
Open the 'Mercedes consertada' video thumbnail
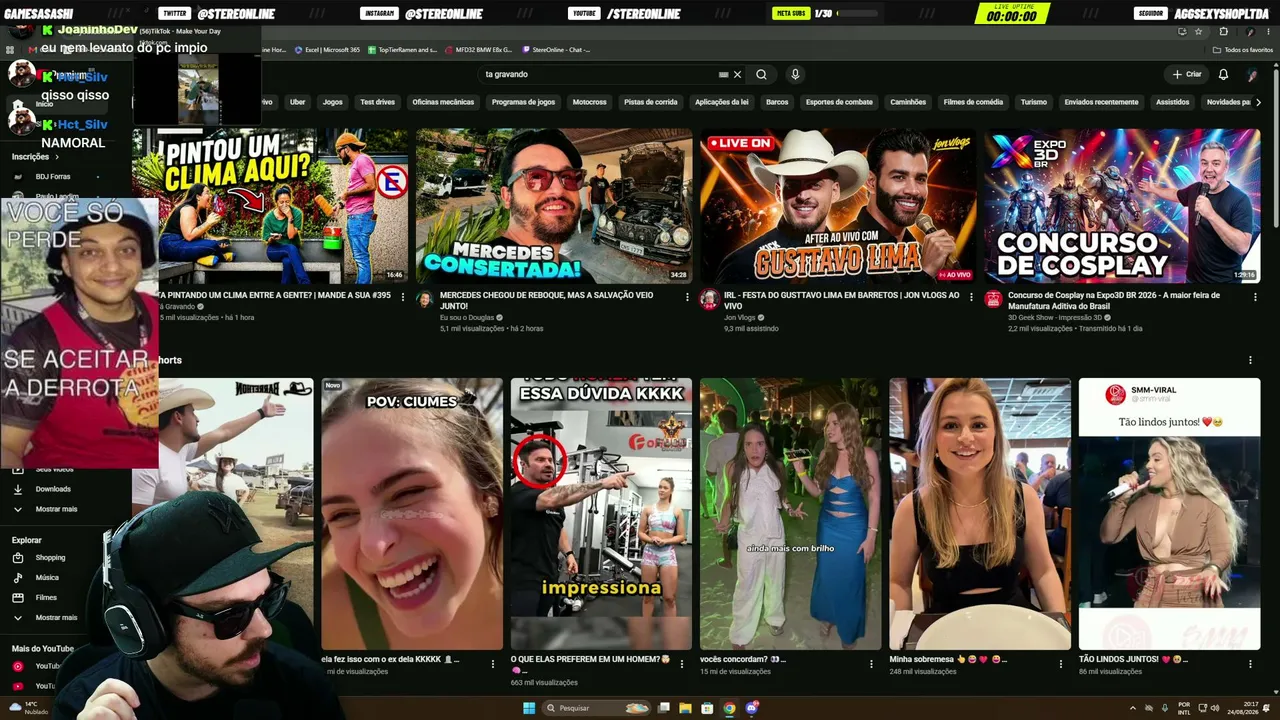(554, 206)
